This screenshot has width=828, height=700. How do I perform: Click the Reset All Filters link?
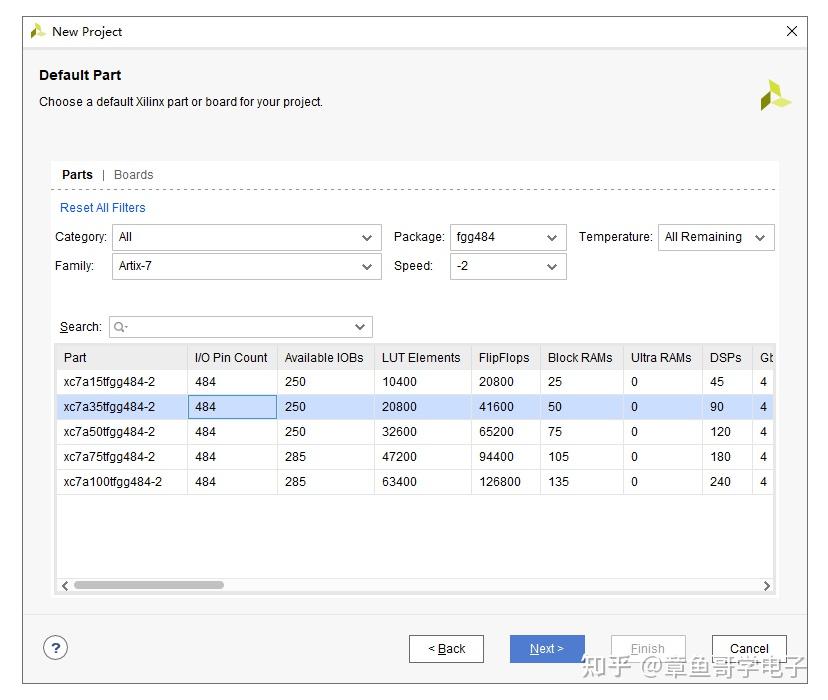click(x=103, y=208)
